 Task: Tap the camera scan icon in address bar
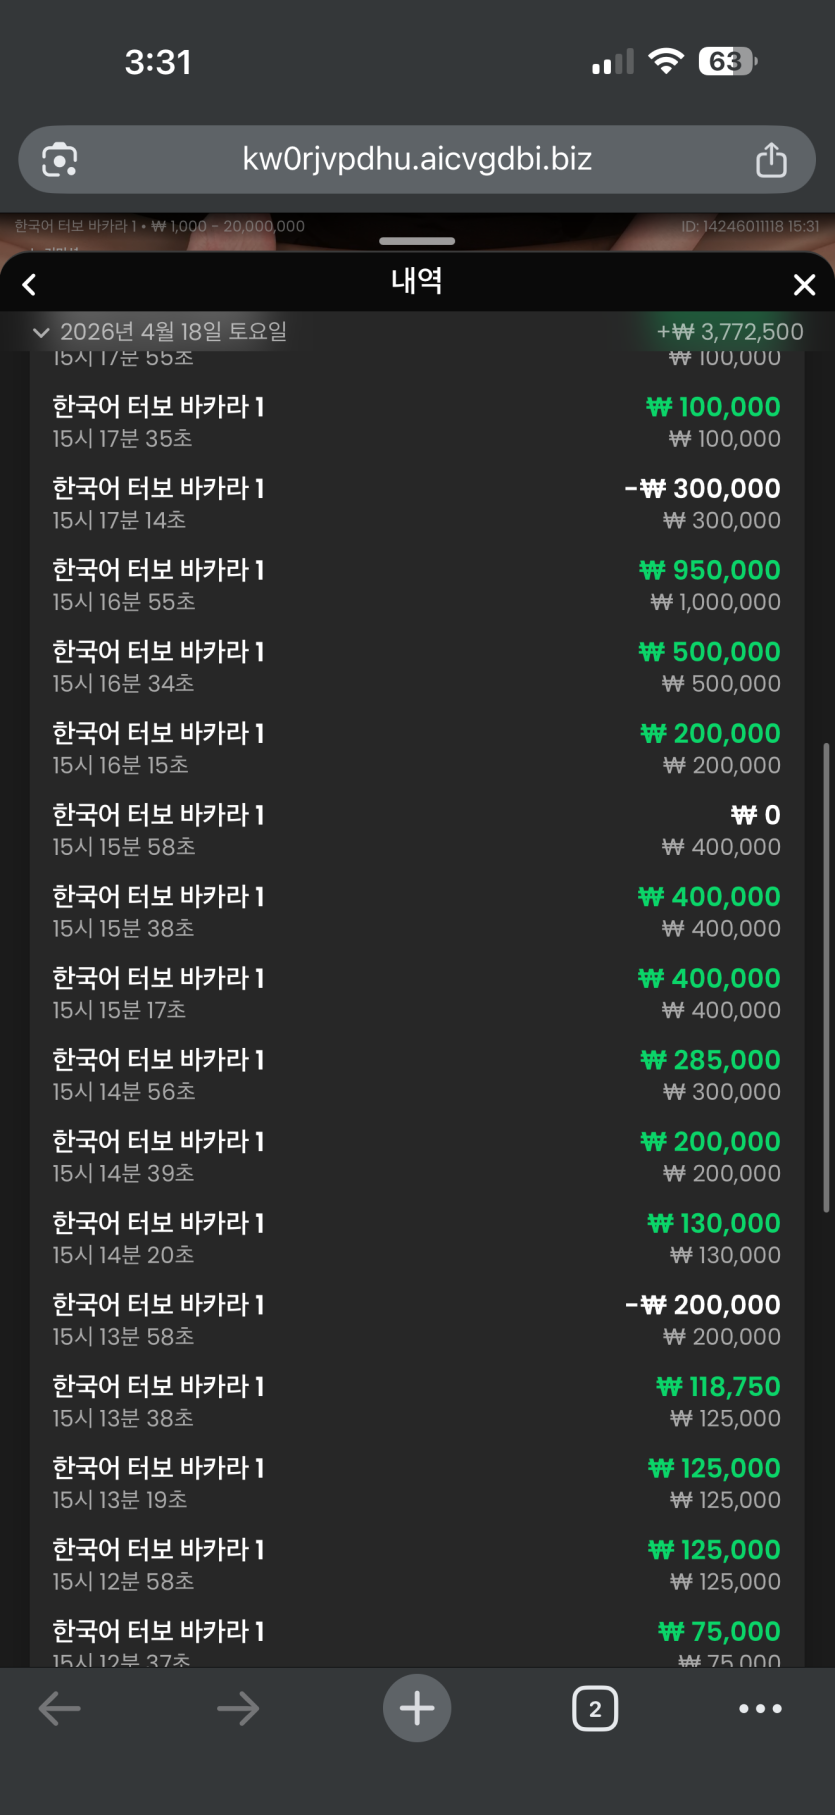(x=59, y=160)
